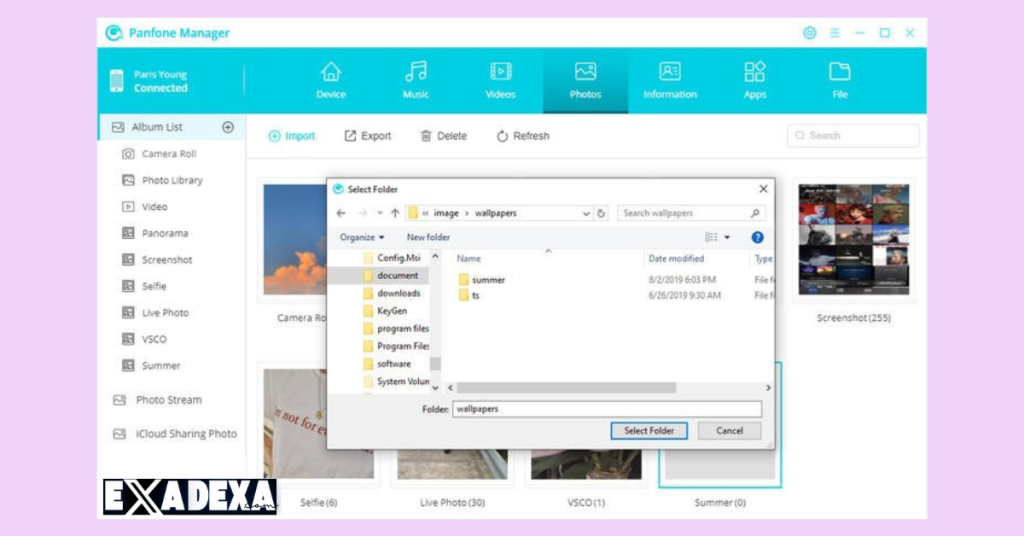Open the Information section icon
1024x536 pixels.
(x=670, y=72)
